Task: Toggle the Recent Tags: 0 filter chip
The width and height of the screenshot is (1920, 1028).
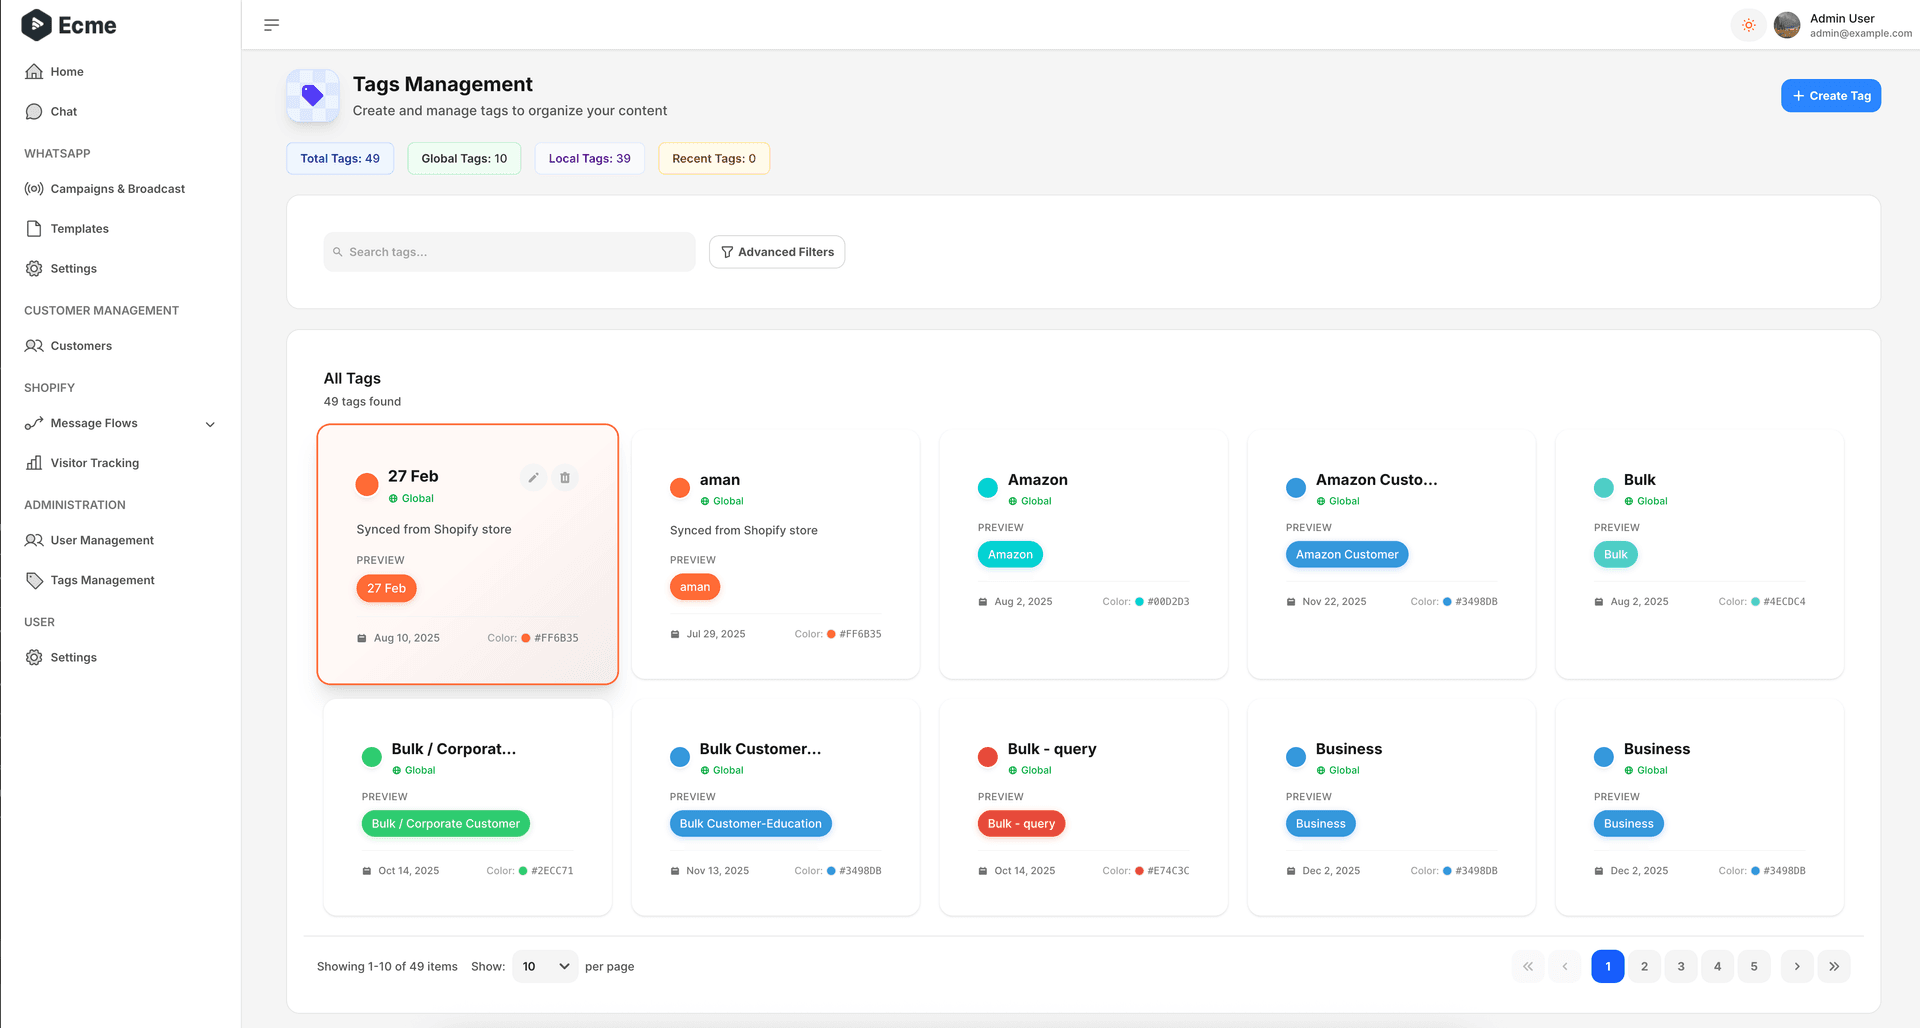Action: click(x=713, y=158)
